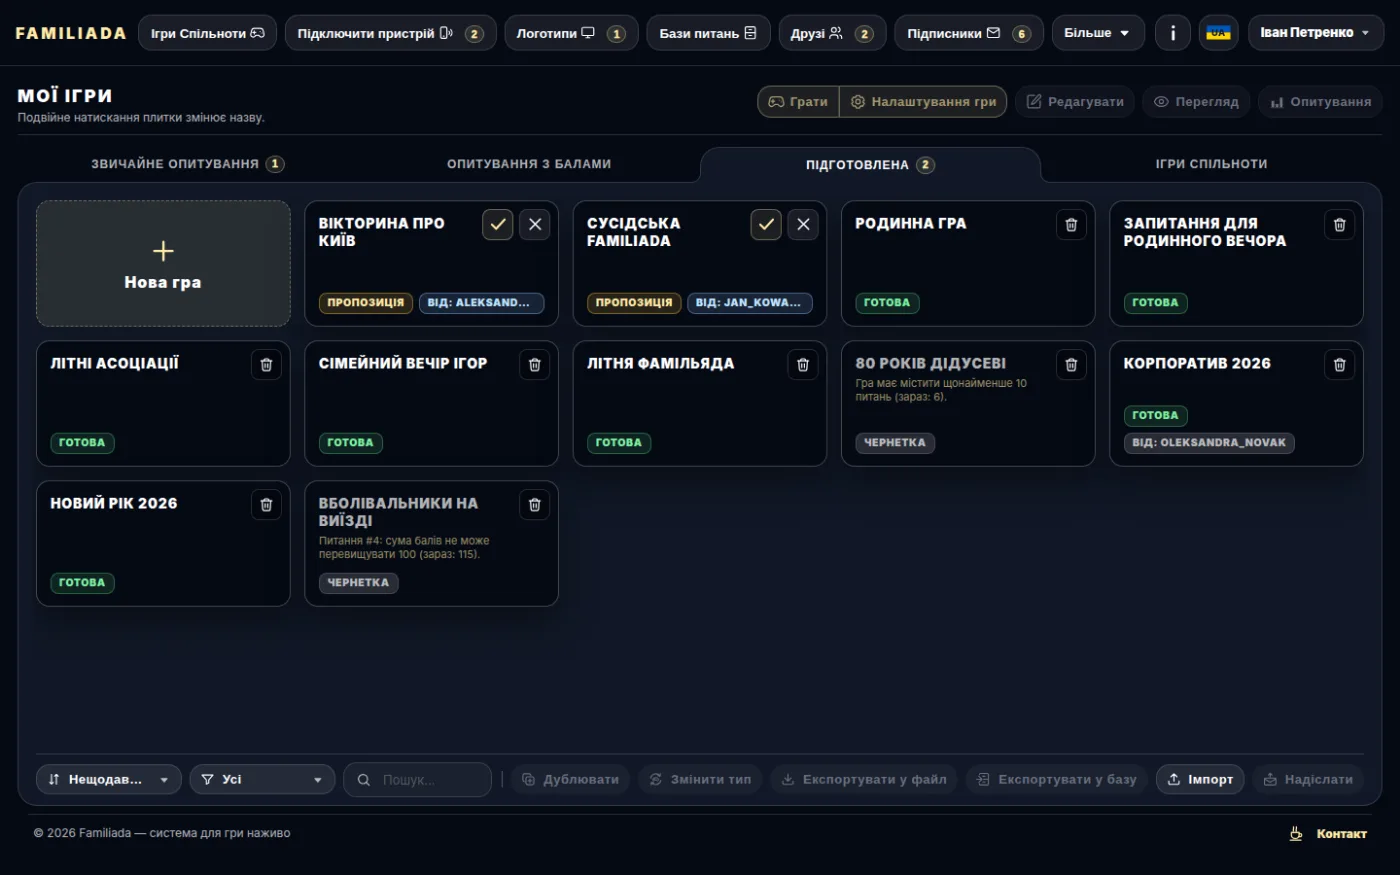The image size is (1400, 875).
Task: Trash the Новий рік 2026 game
Action: (266, 505)
